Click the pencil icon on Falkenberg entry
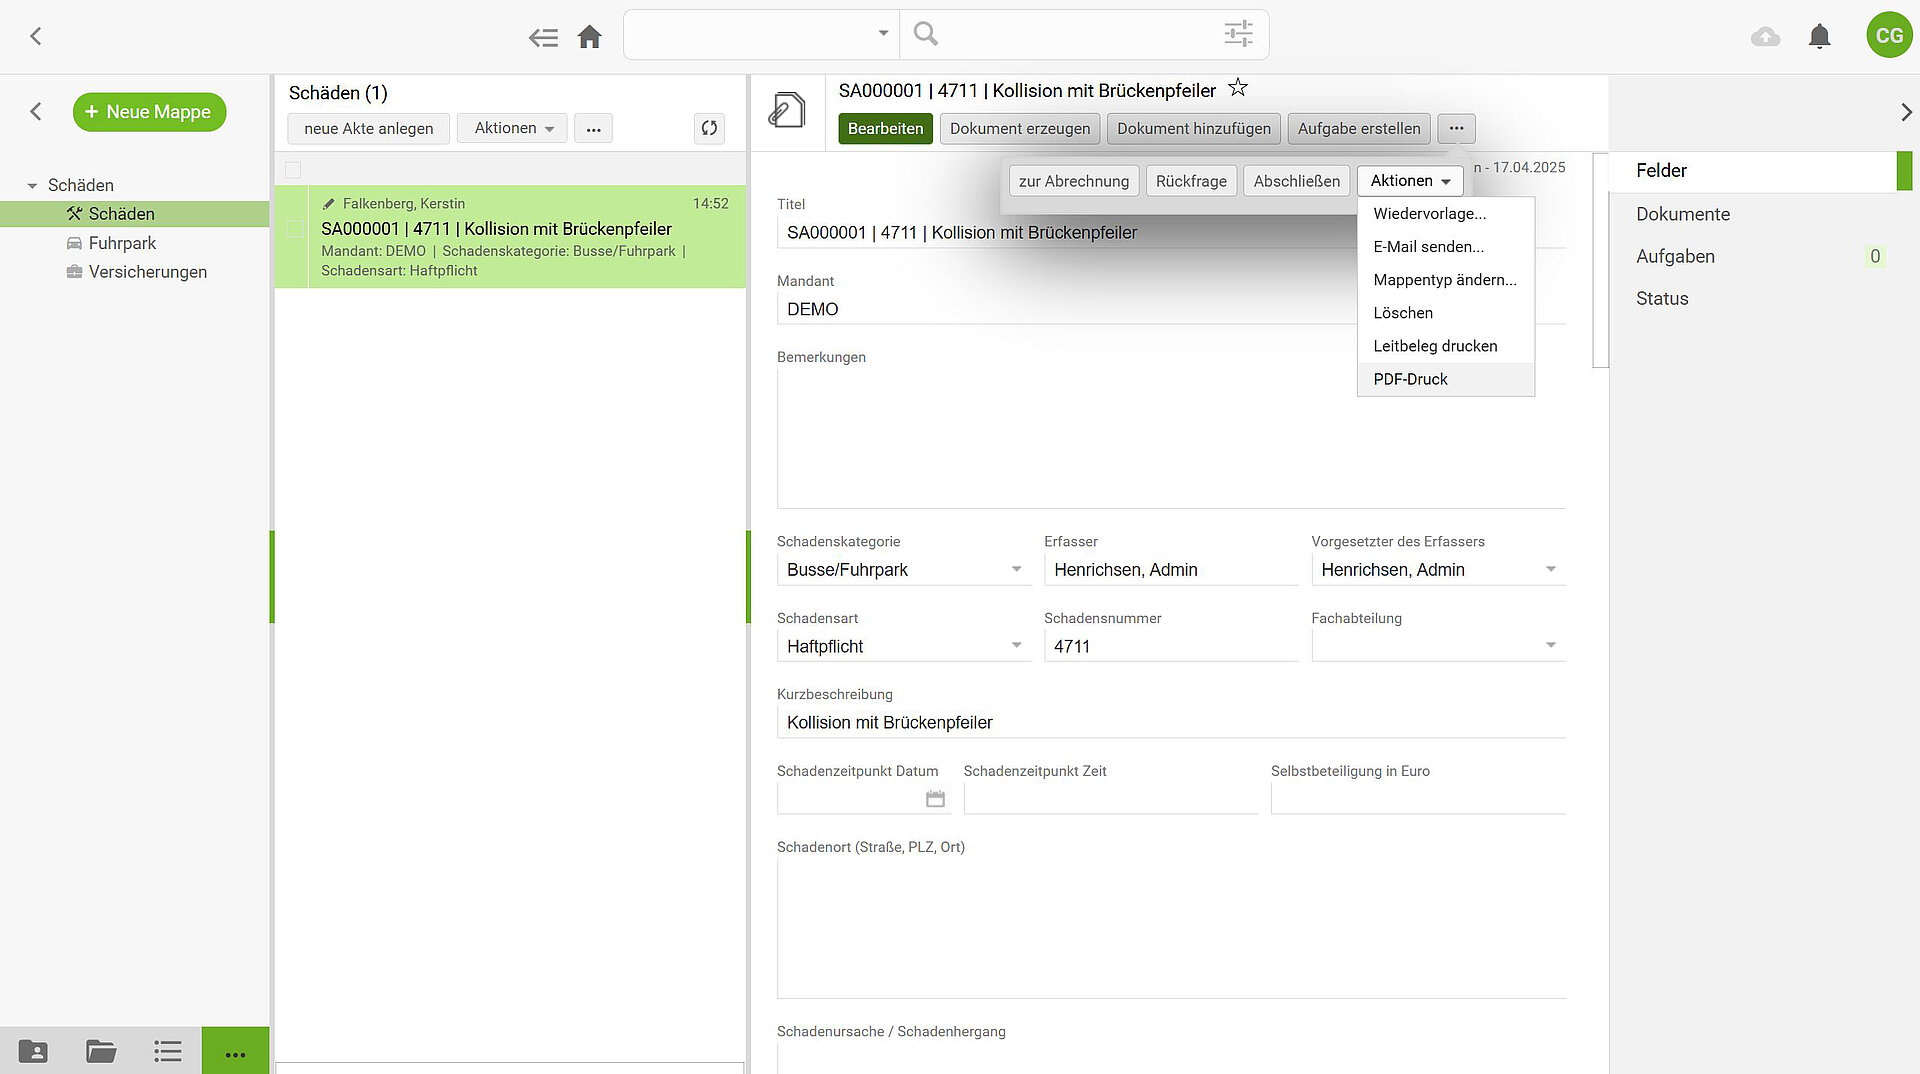Image resolution: width=1920 pixels, height=1074 pixels. (x=328, y=204)
